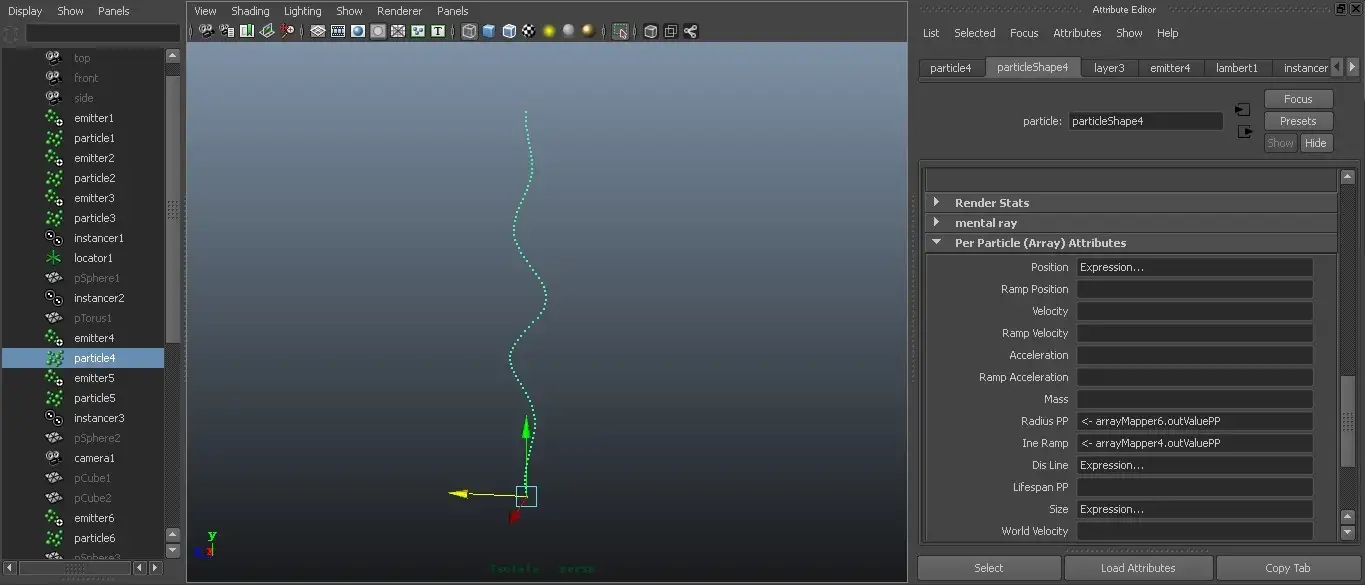Open Outliner Show menu
The height and width of the screenshot is (585, 1365).
point(70,11)
